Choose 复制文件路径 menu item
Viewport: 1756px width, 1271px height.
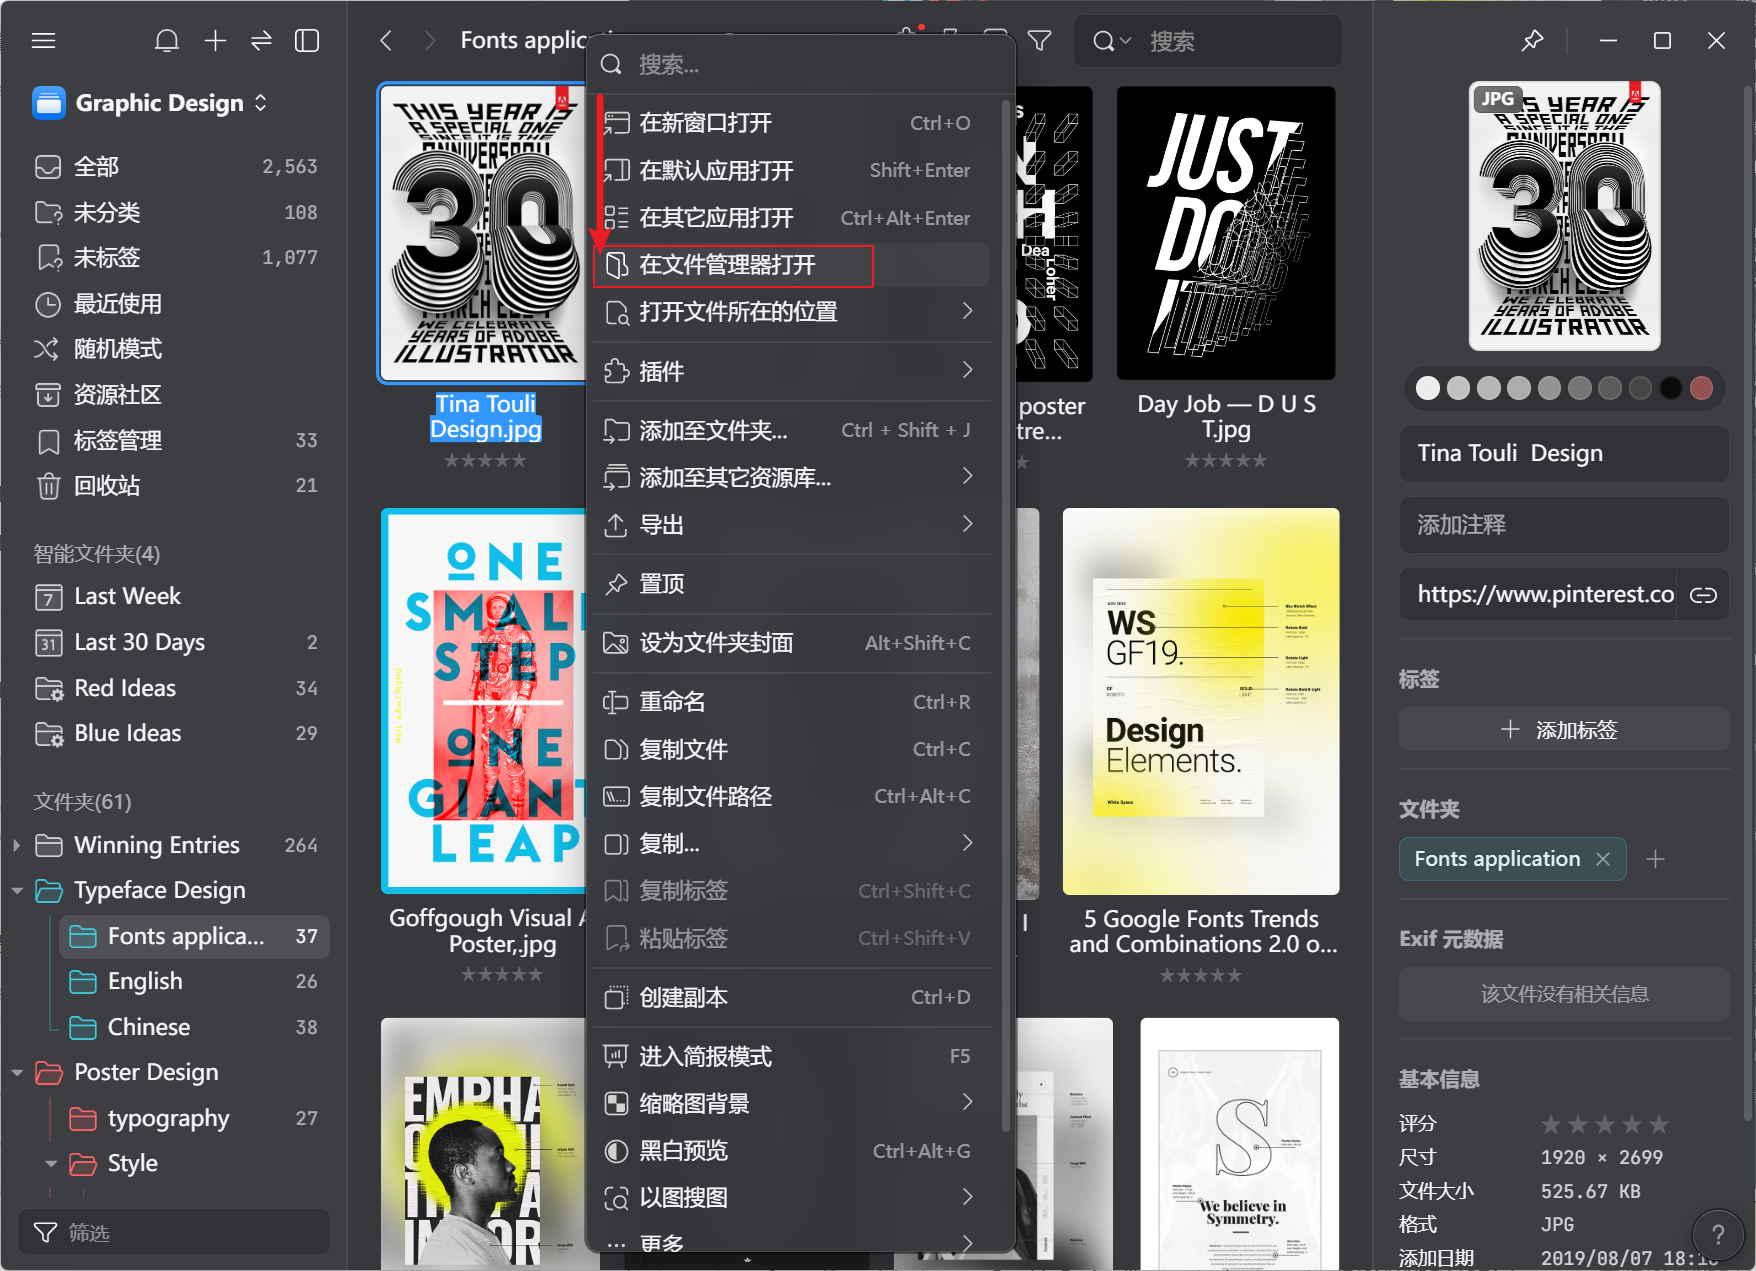tap(791, 797)
